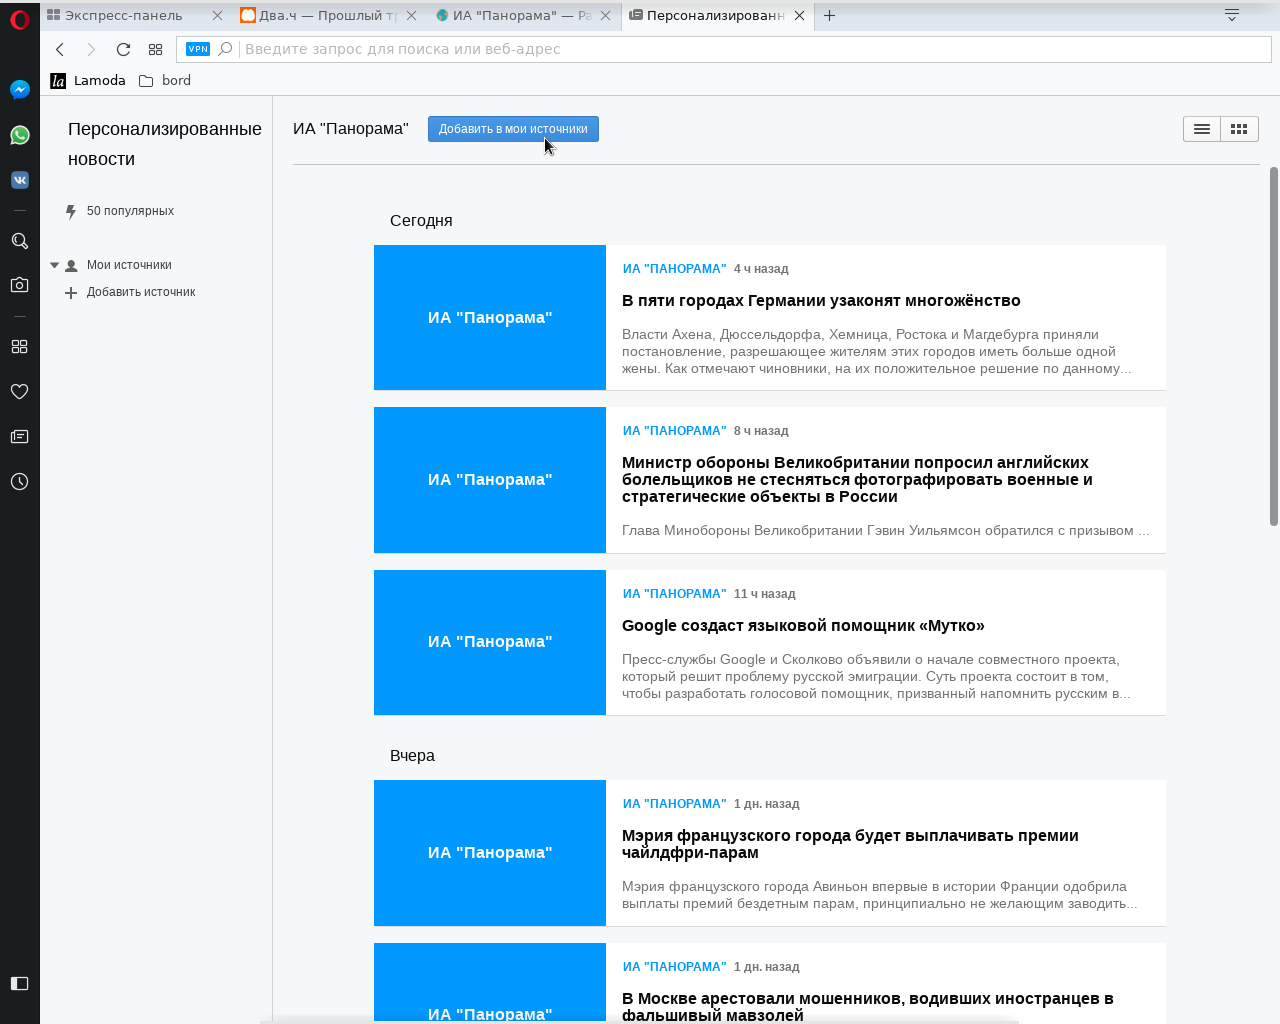Image resolution: width=1280 pixels, height=1024 pixels.
Task: Switch to the Экспресс-панель tab
Action: (135, 15)
